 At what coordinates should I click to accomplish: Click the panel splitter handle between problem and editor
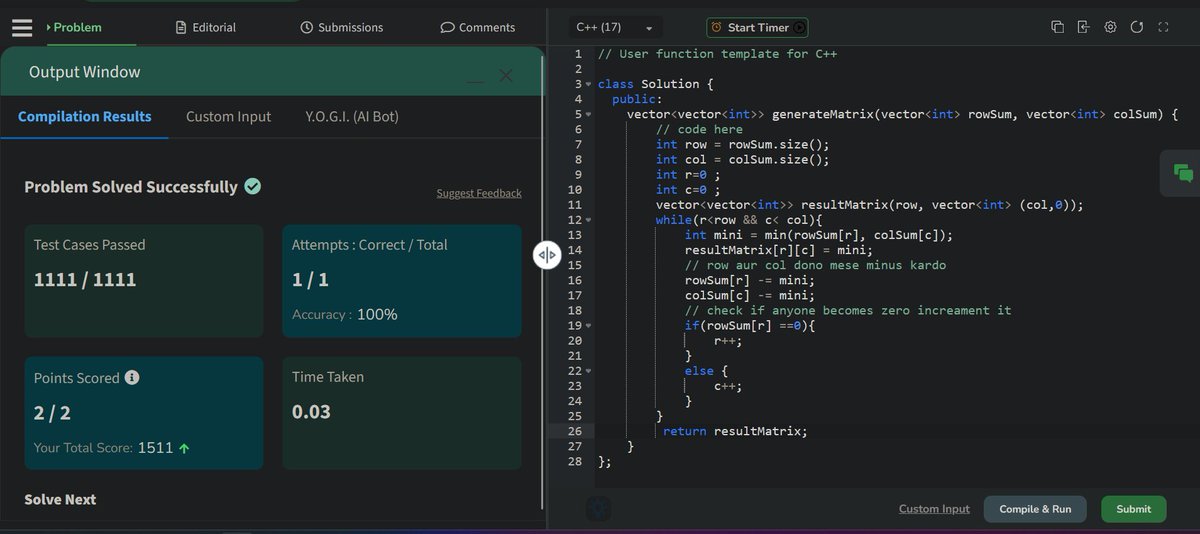(x=546, y=255)
